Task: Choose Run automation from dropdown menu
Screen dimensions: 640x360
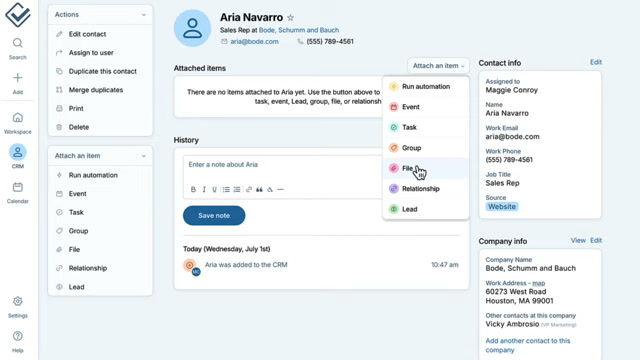Action: (426, 87)
